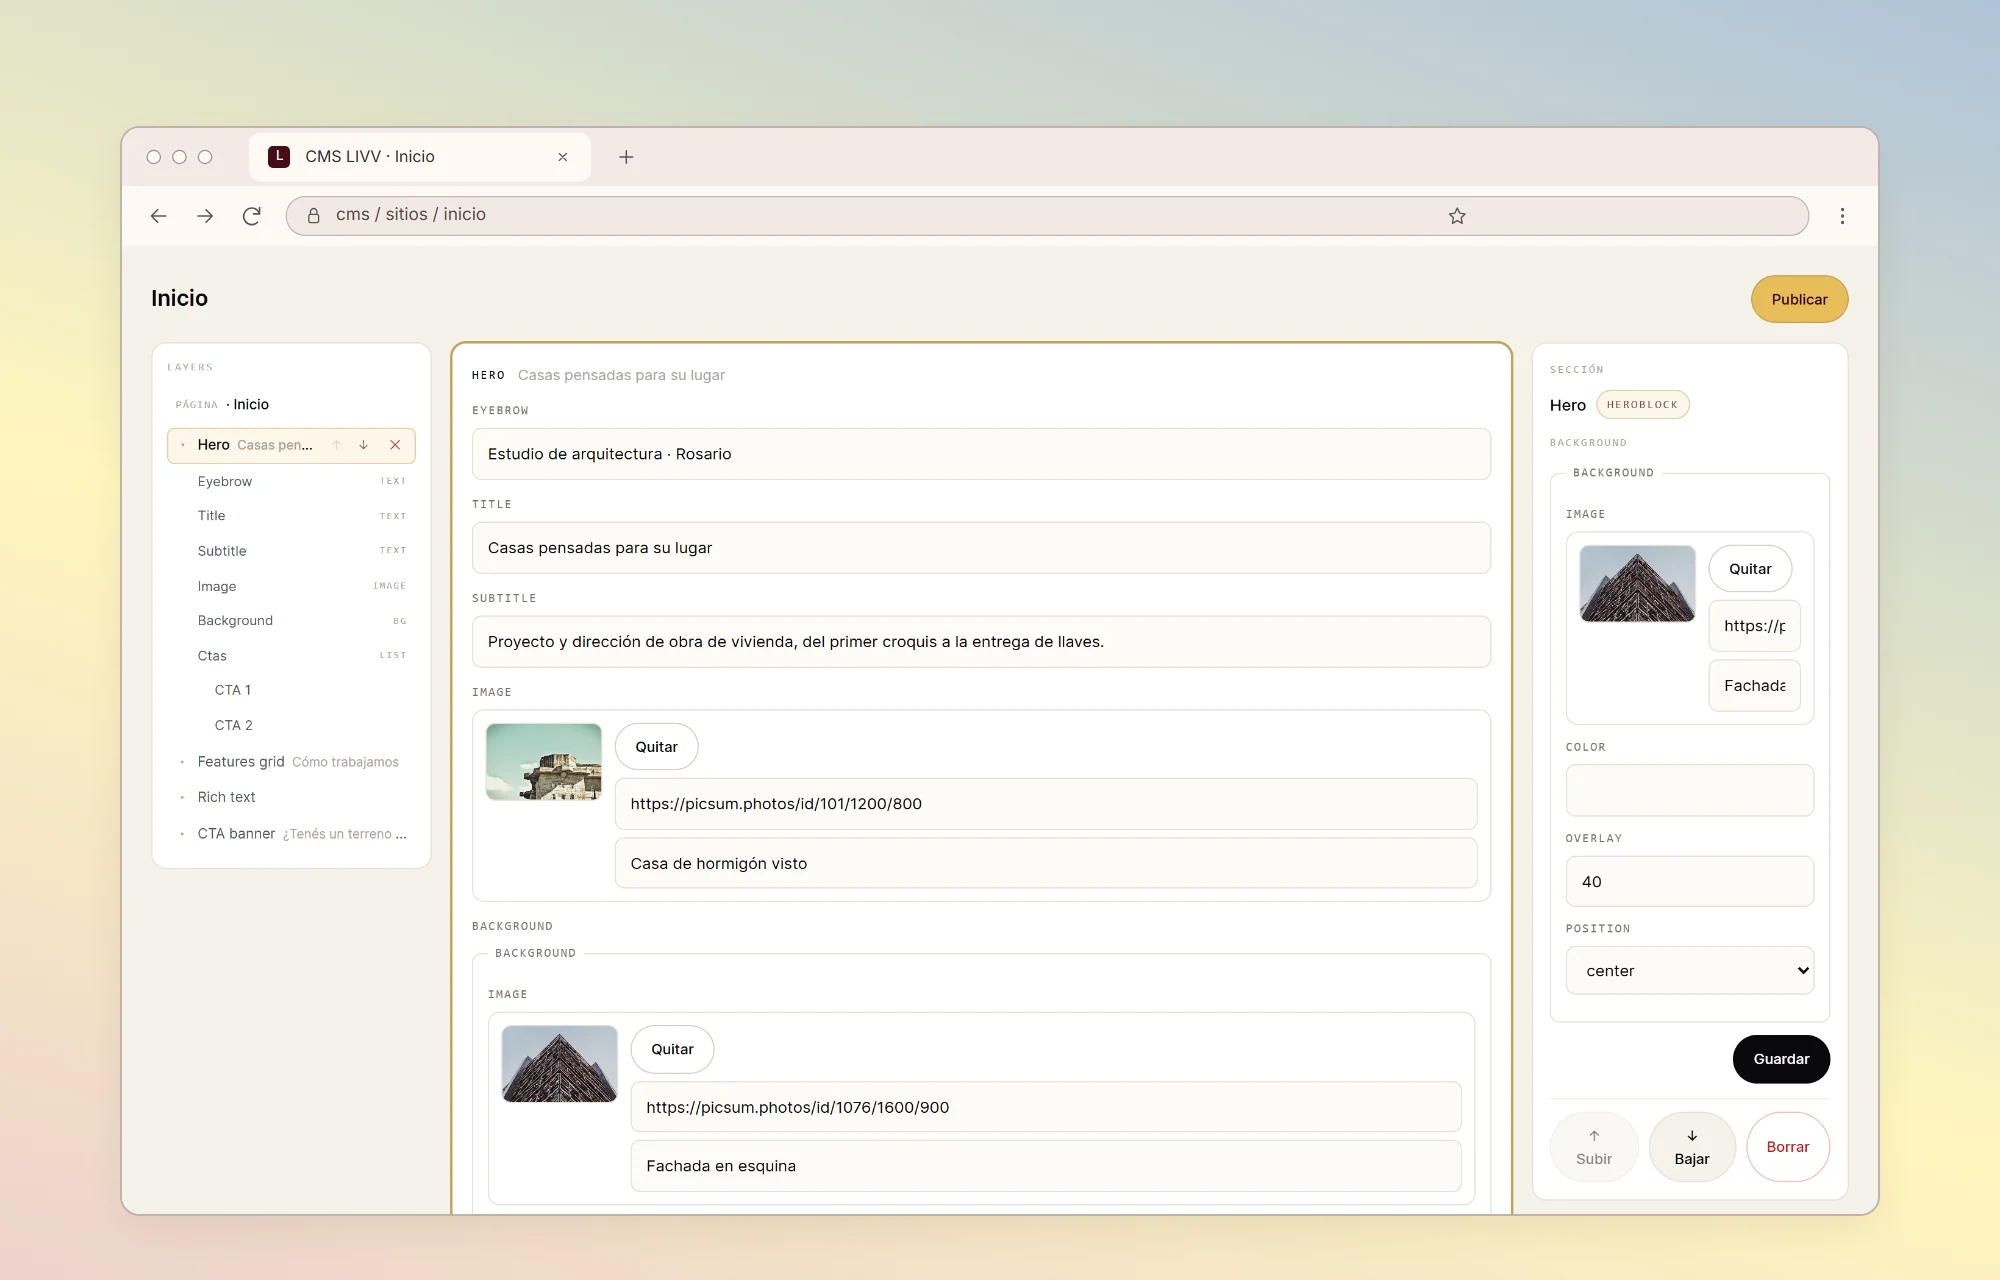Click the lock icon in the address bar
Viewport: 2000px width, 1280px height.
click(313, 215)
